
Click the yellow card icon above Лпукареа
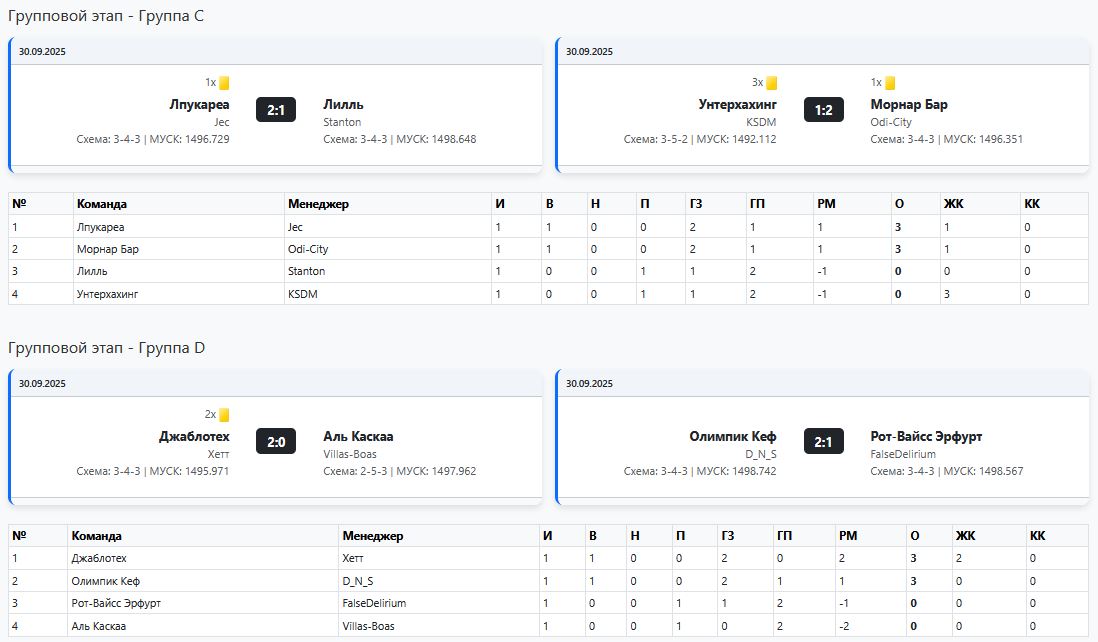(225, 83)
